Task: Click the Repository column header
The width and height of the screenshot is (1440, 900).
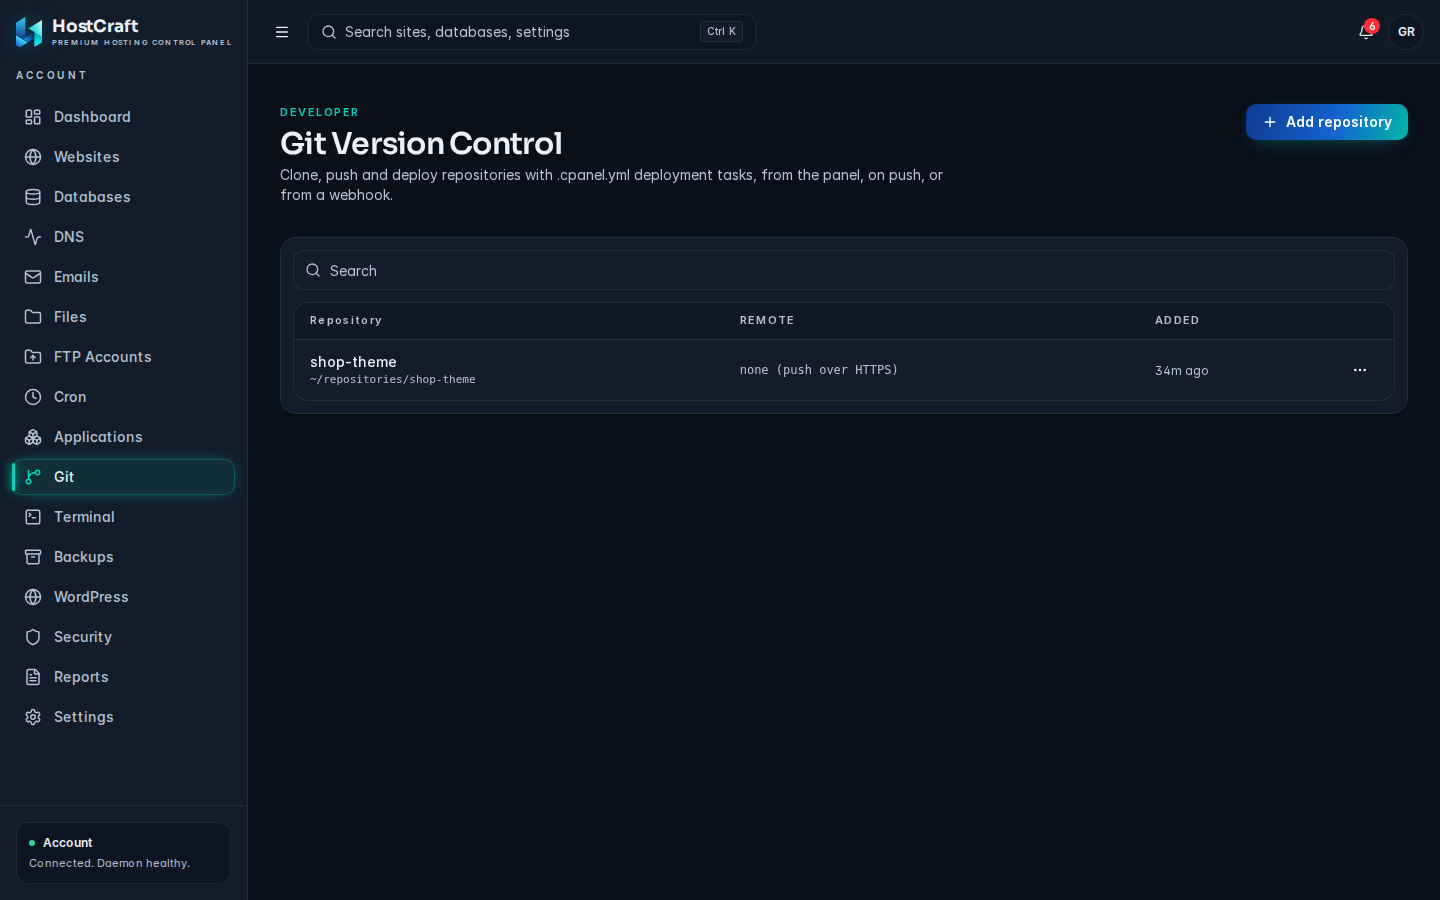Action: [x=346, y=321]
